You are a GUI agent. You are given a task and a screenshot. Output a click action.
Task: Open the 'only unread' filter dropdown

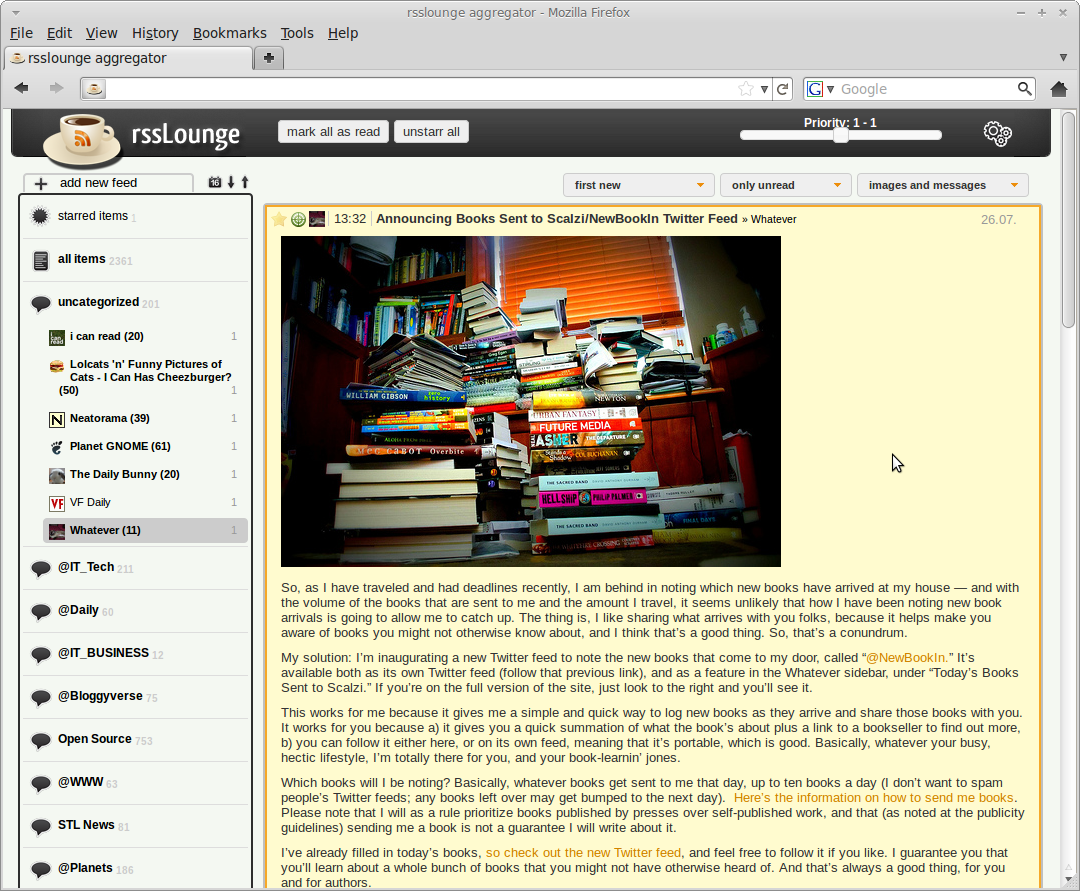(x=785, y=185)
